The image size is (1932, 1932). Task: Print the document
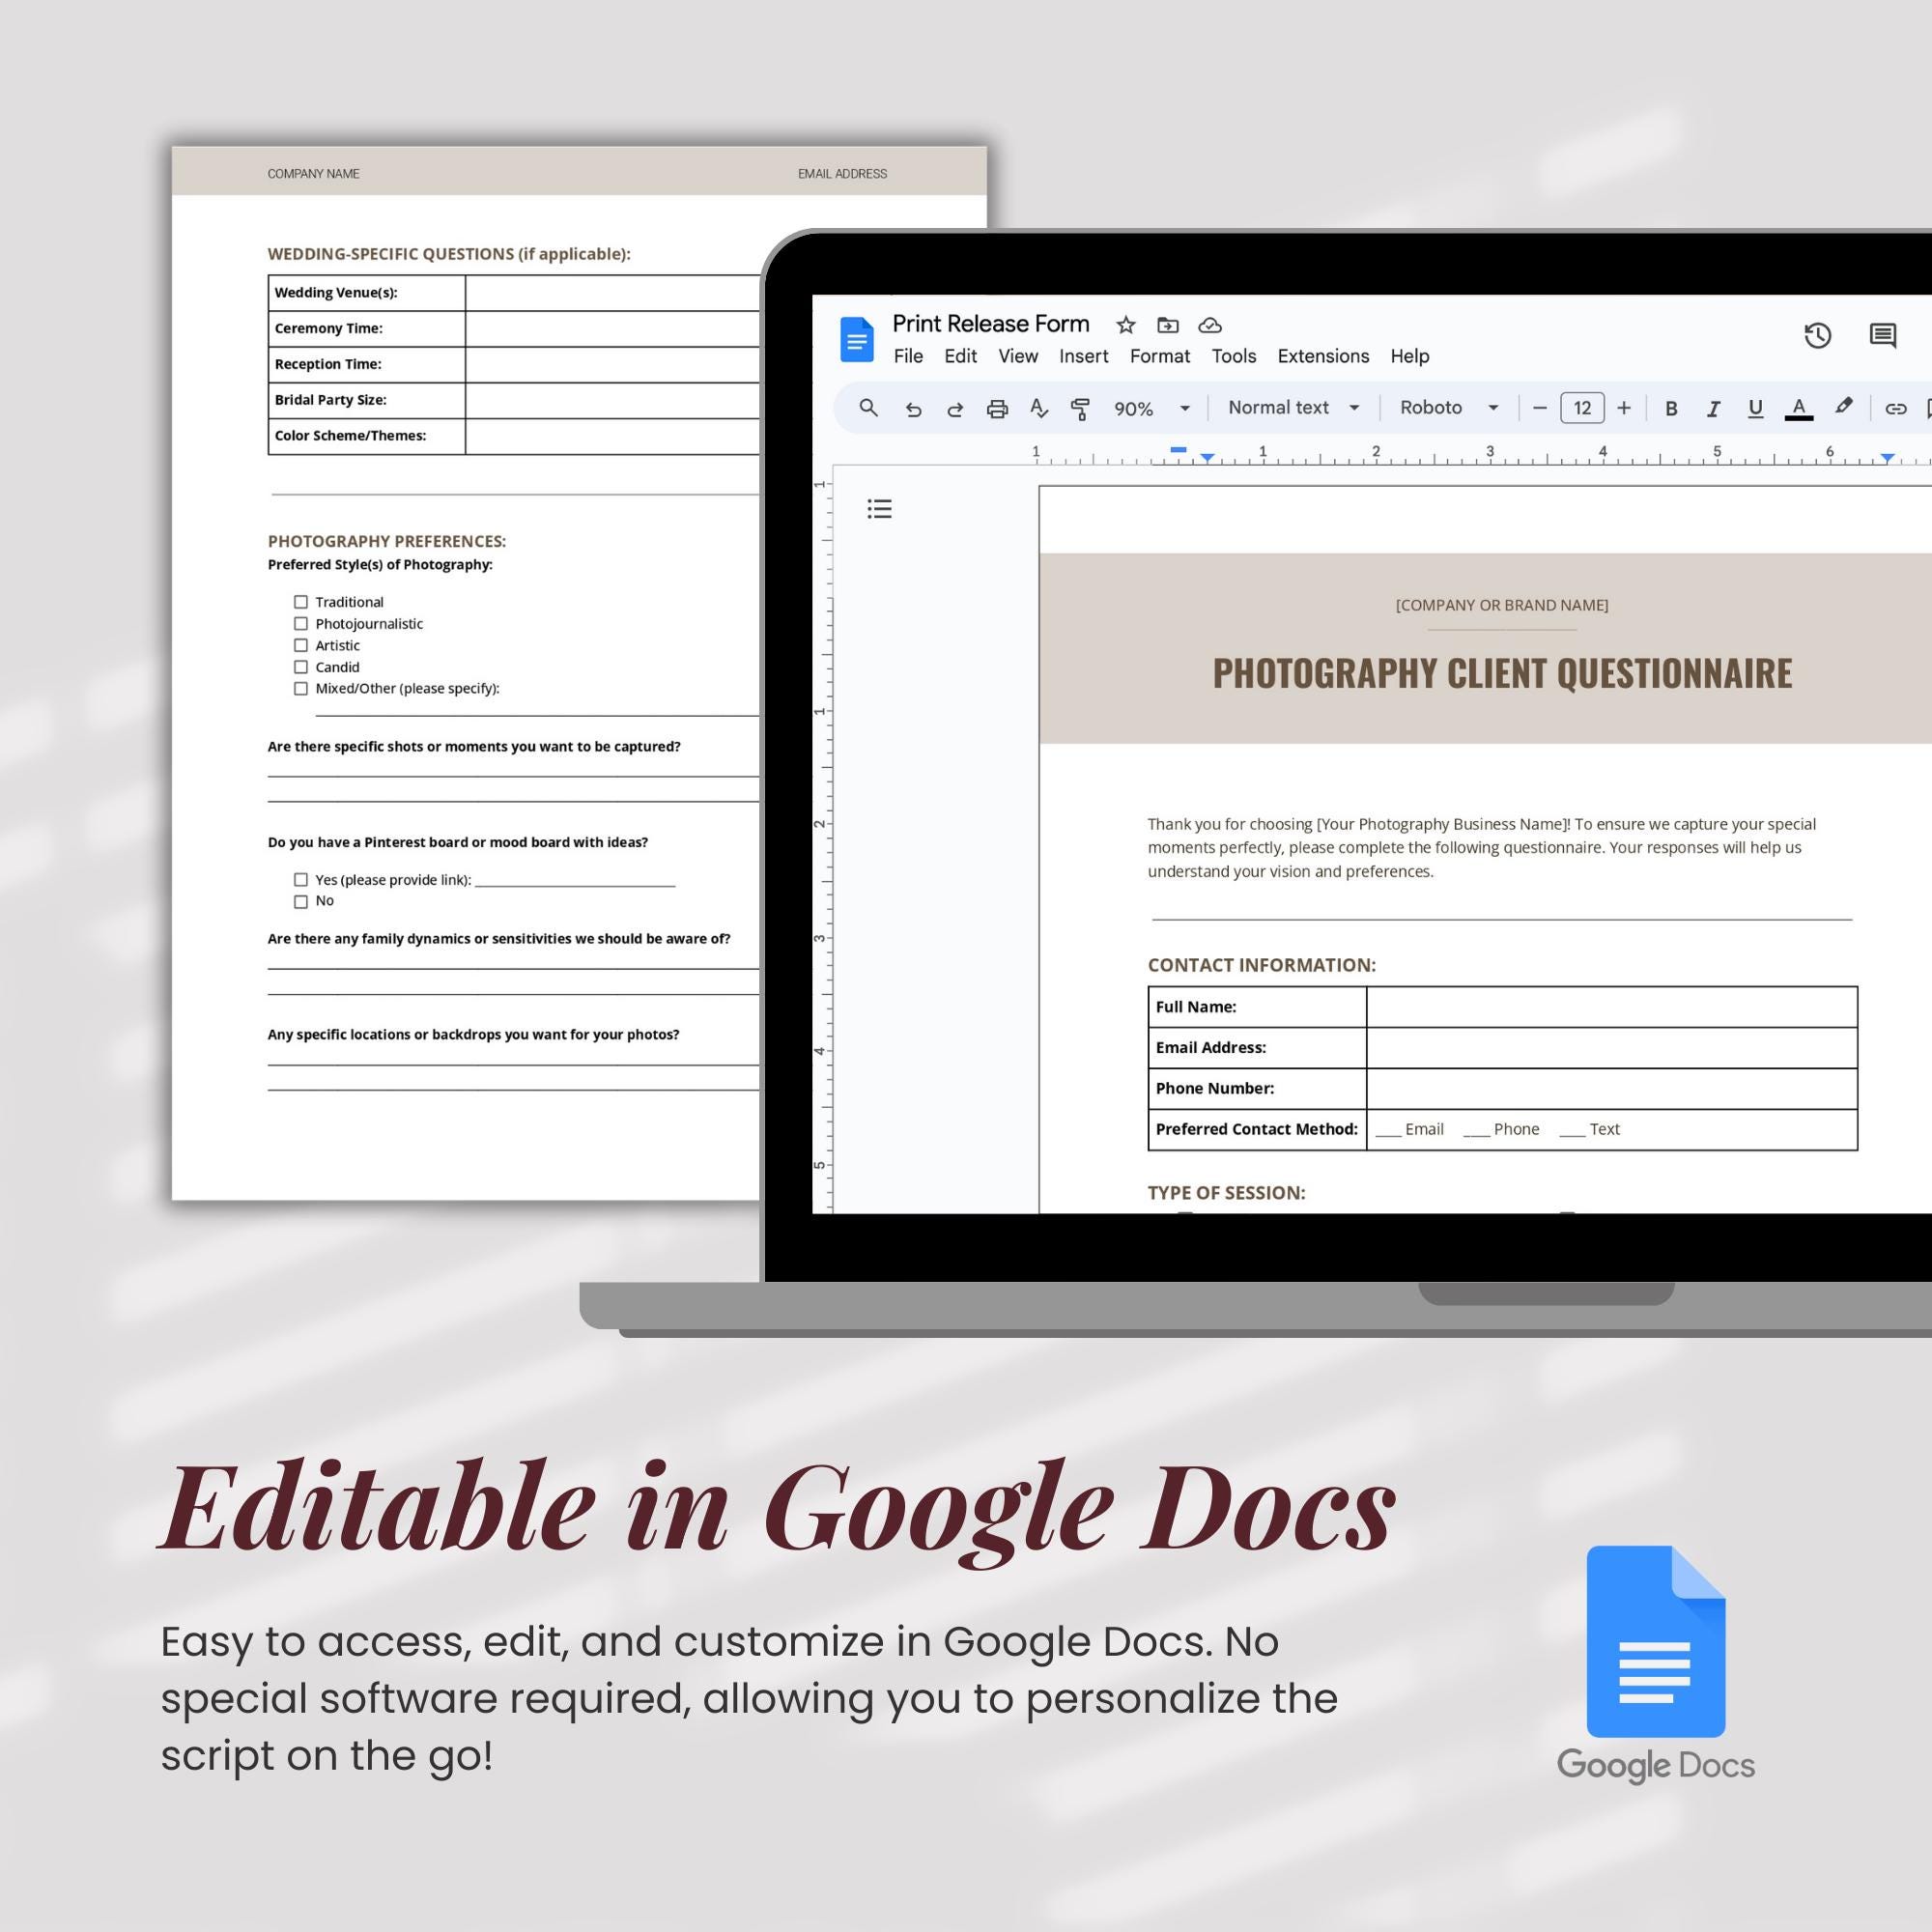pyautogui.click(x=997, y=409)
